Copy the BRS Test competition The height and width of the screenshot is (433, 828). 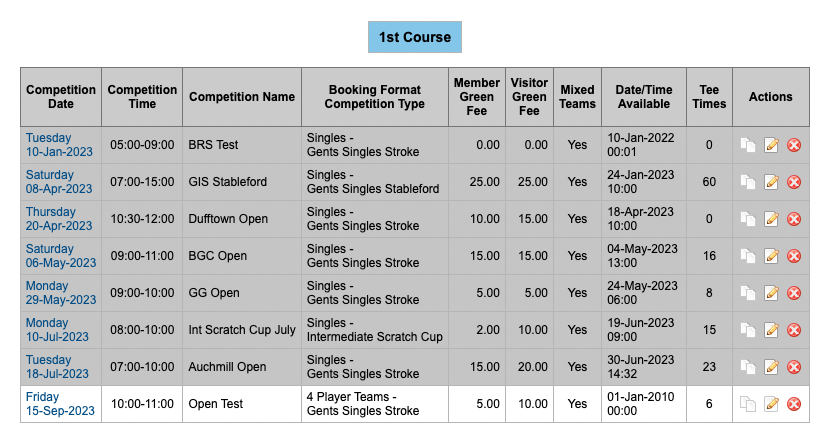click(x=748, y=145)
